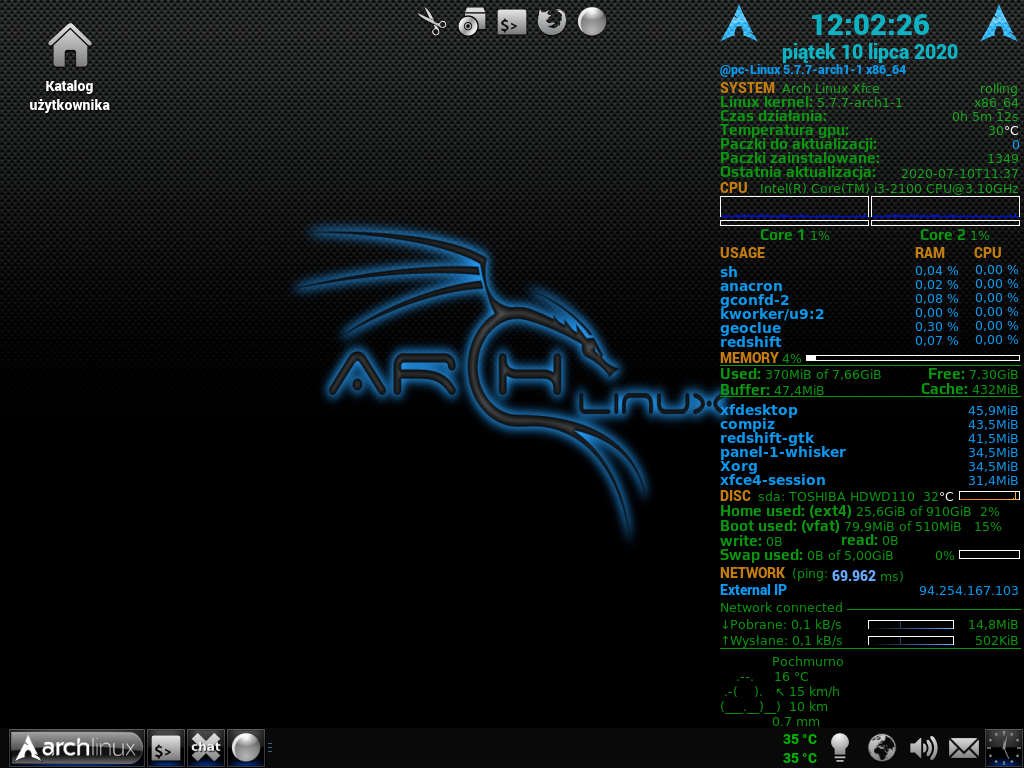Viewport: 1024px width, 768px height.
Task: Click the Wysłane upload speed graph
Action: pos(910,641)
